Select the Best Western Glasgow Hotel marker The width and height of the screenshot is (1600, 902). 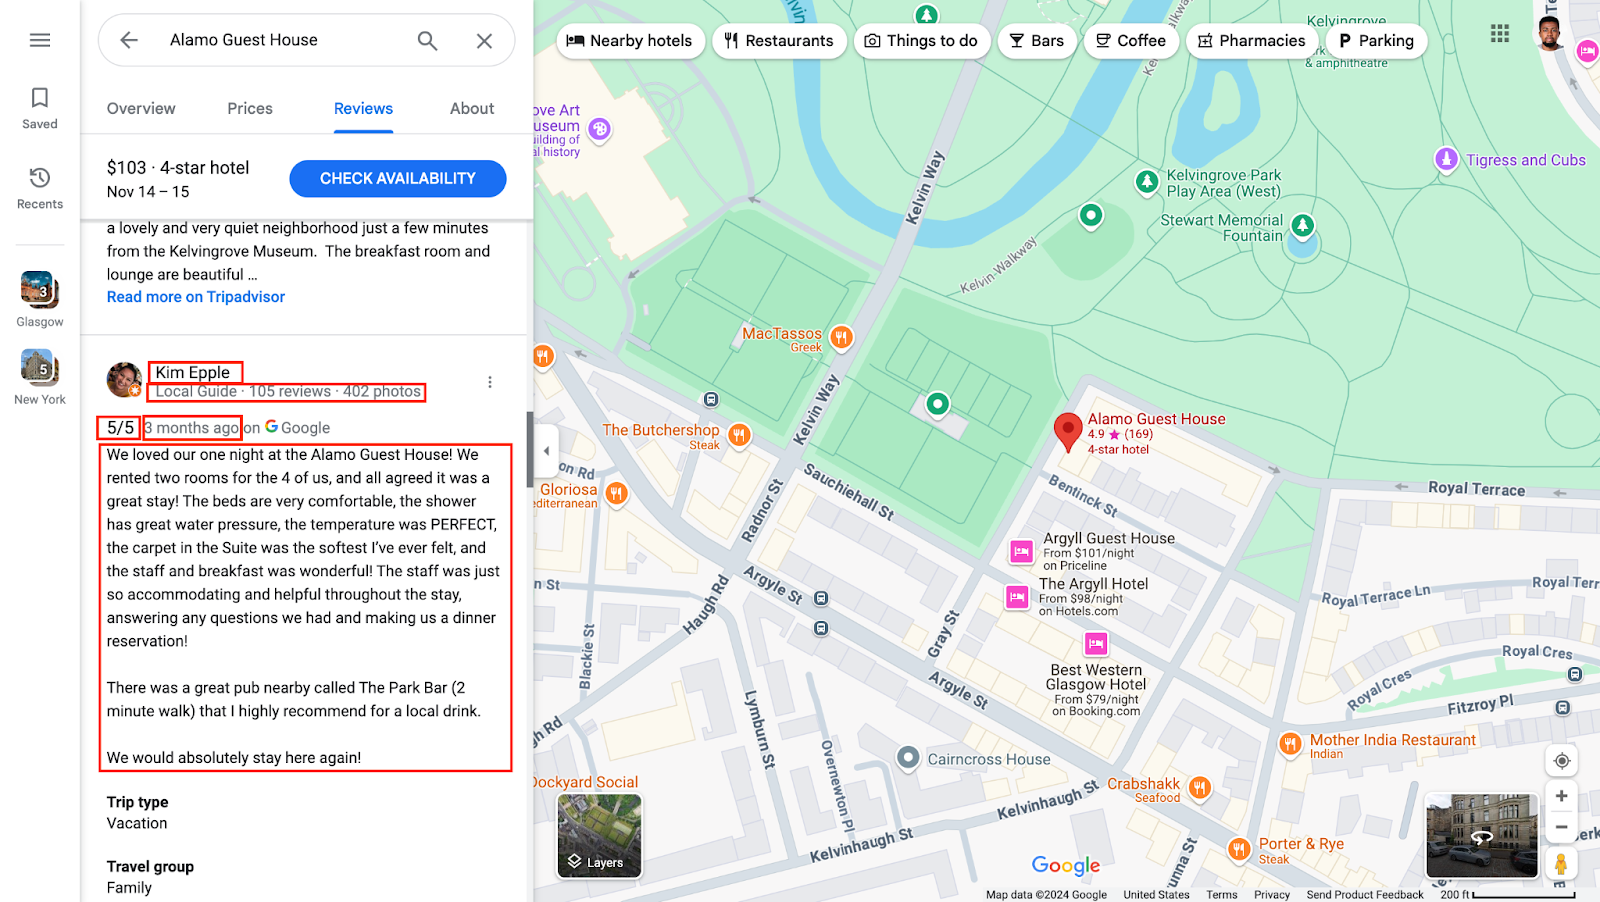point(1096,643)
